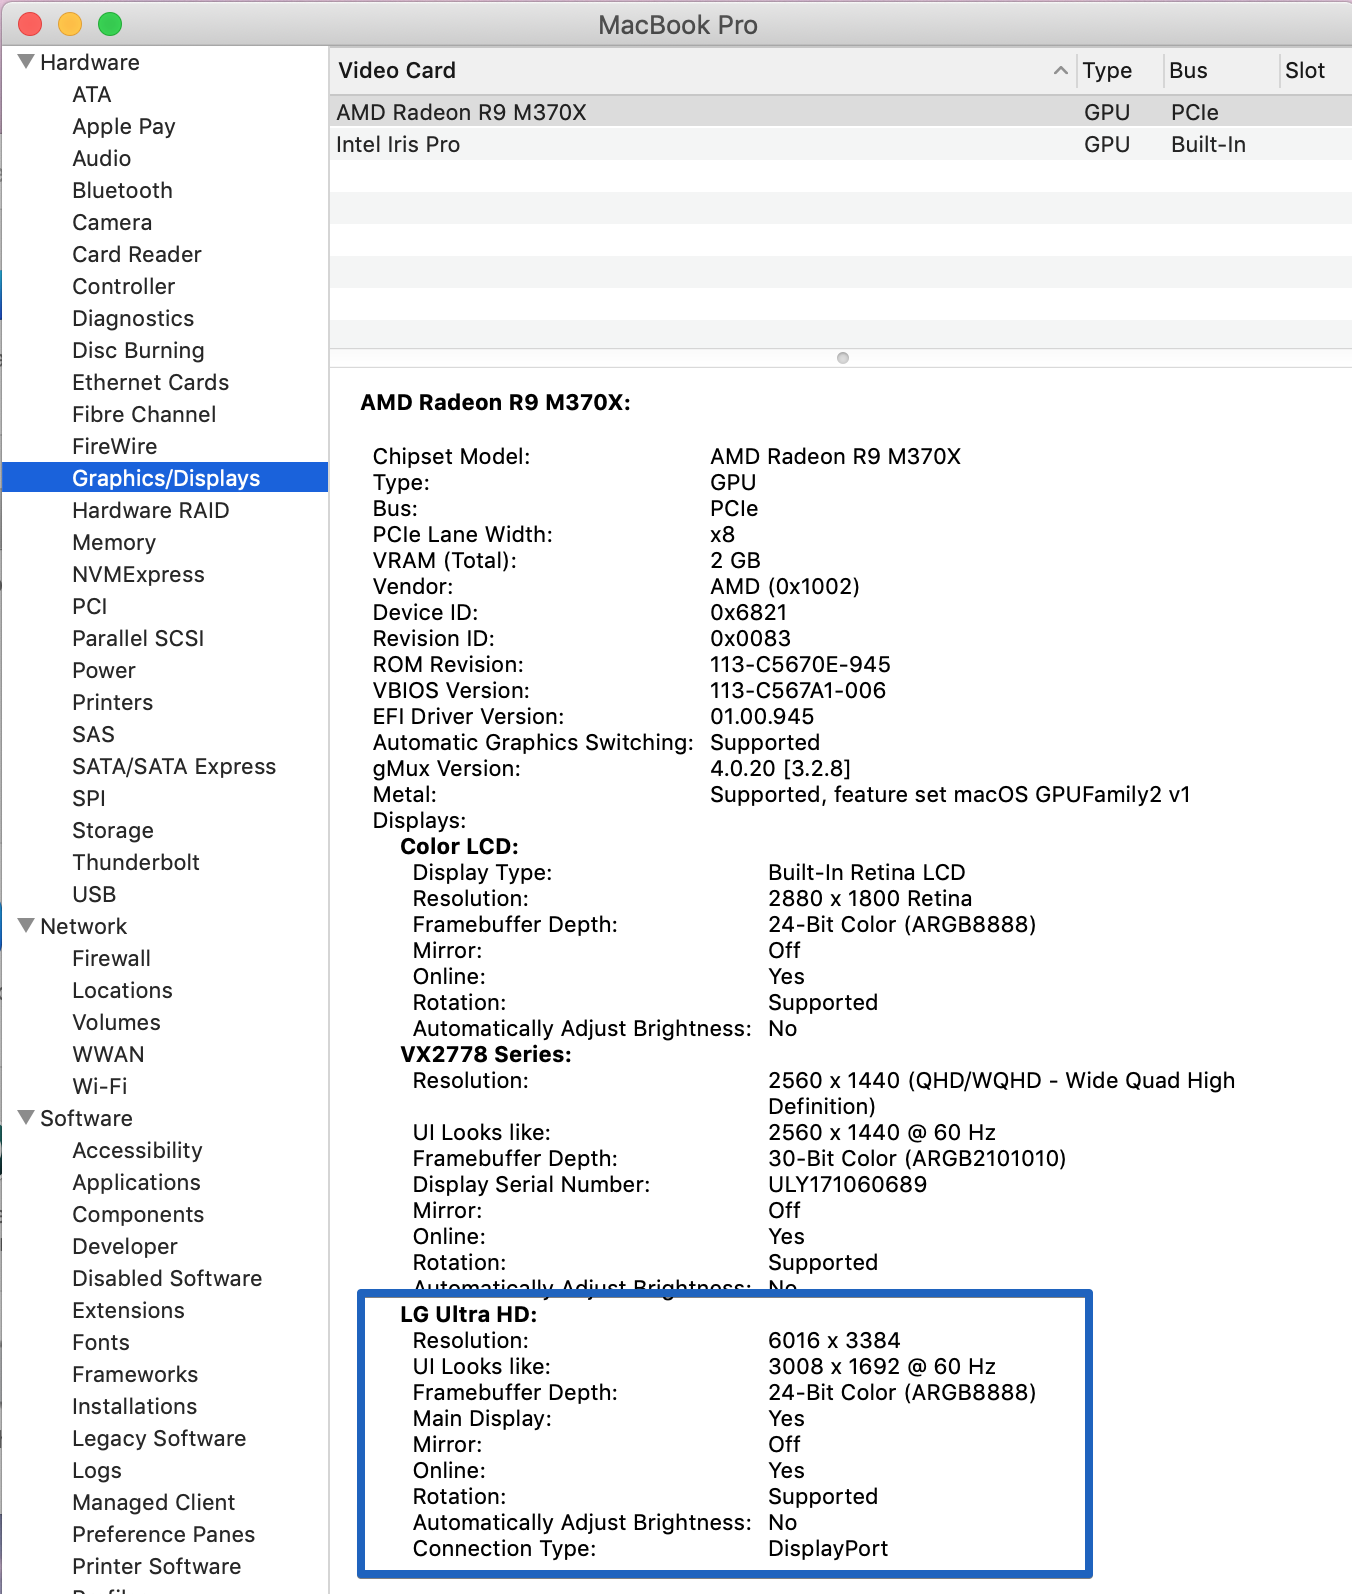1352x1594 pixels.
Task: Open Locations under Network
Action: [x=123, y=990]
